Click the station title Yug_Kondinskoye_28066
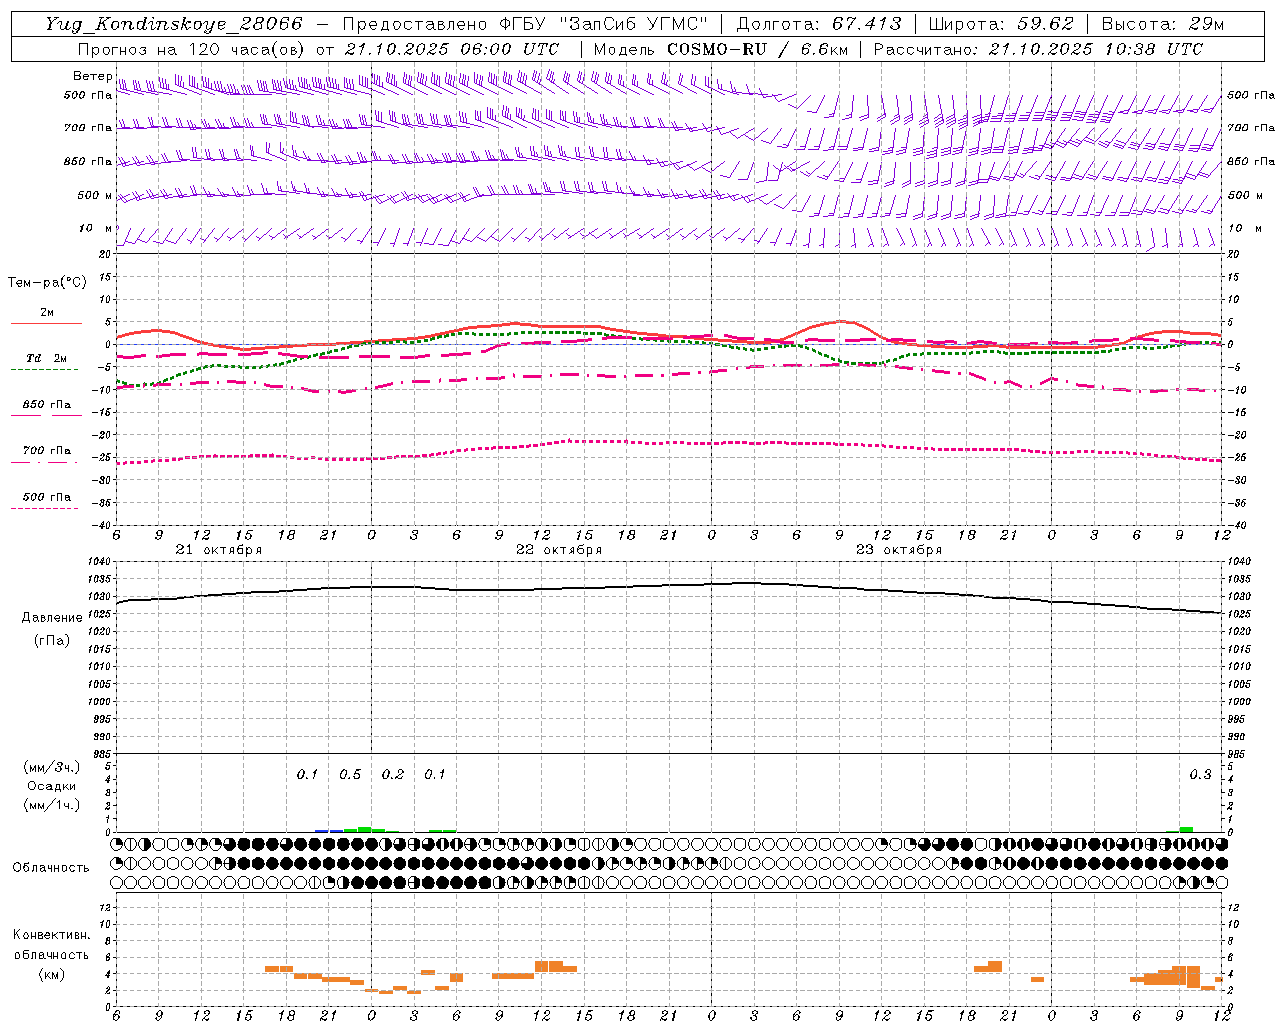Viewport: 1280px width, 1024px height. point(173,24)
